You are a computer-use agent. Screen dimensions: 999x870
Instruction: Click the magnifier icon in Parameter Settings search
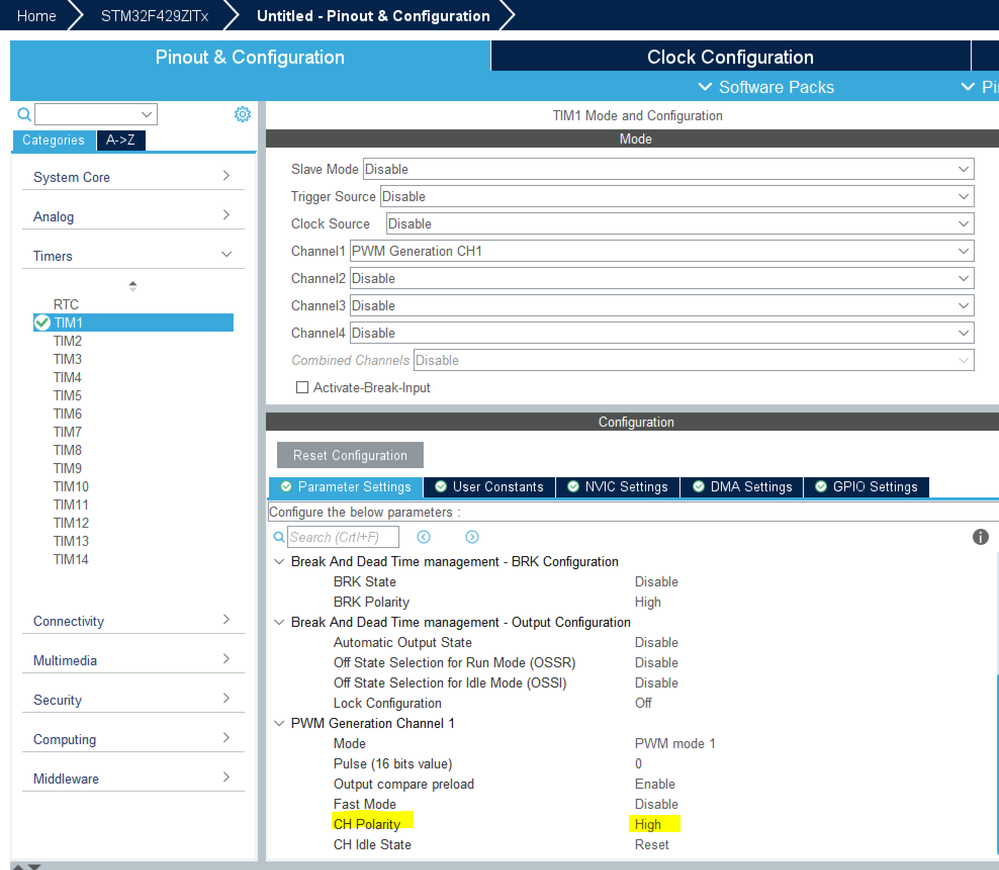click(279, 537)
